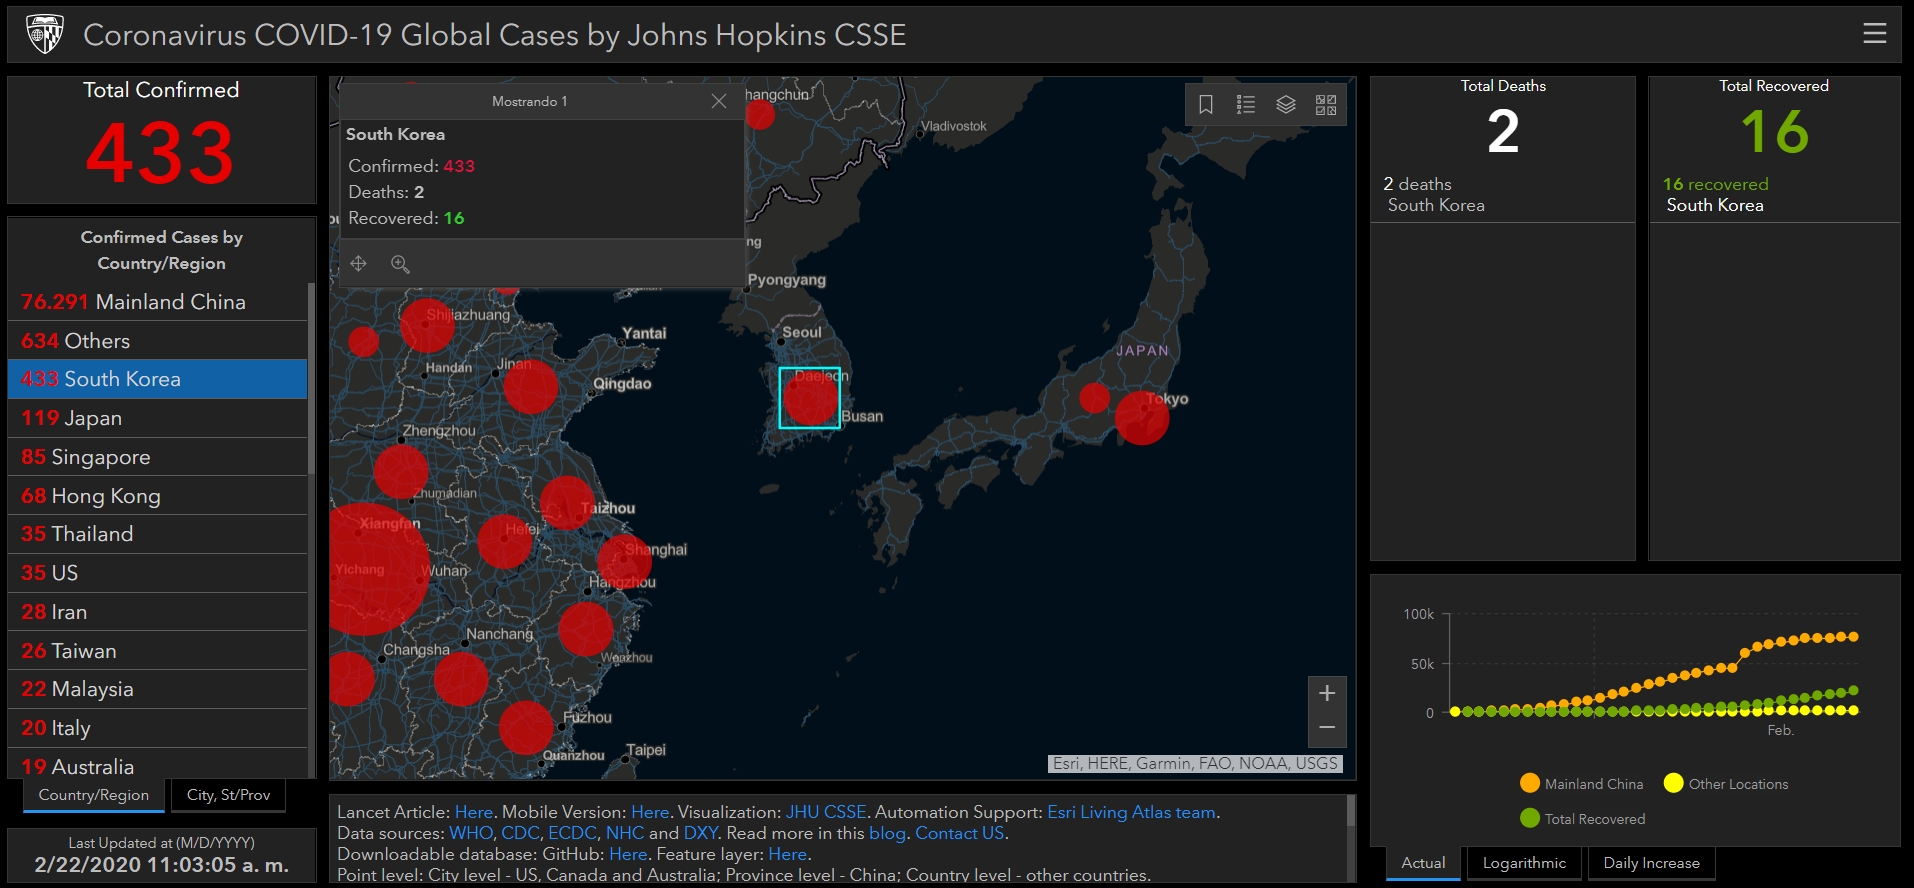
Task: Select Italy in country list
Action: pyautogui.click(x=157, y=728)
